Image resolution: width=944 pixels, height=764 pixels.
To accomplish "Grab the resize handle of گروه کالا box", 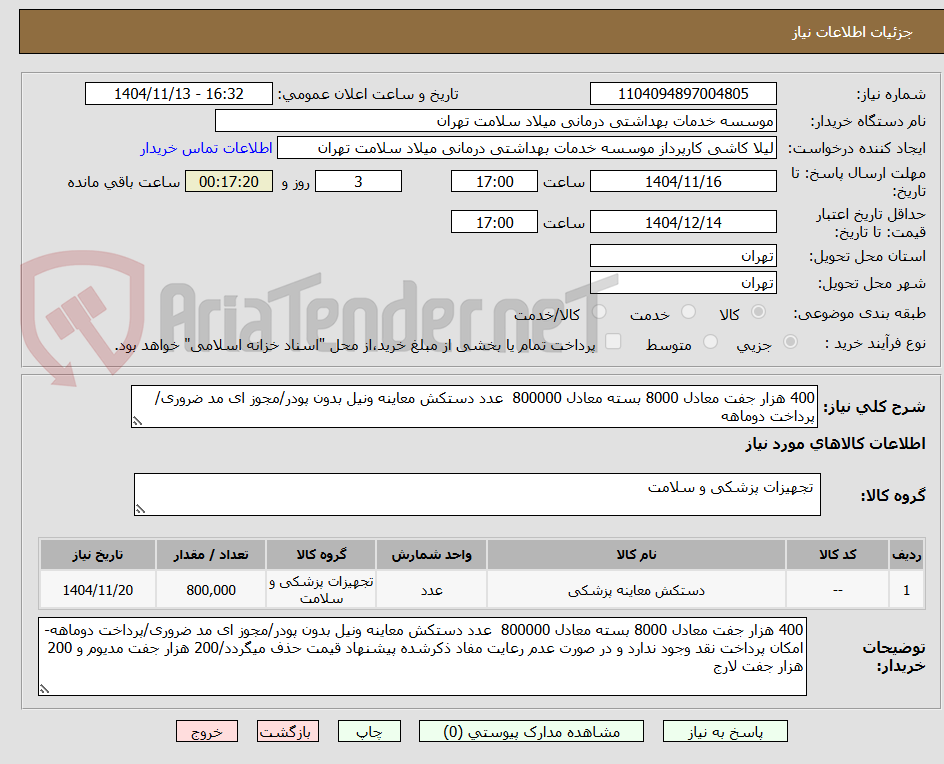I will coord(140,509).
